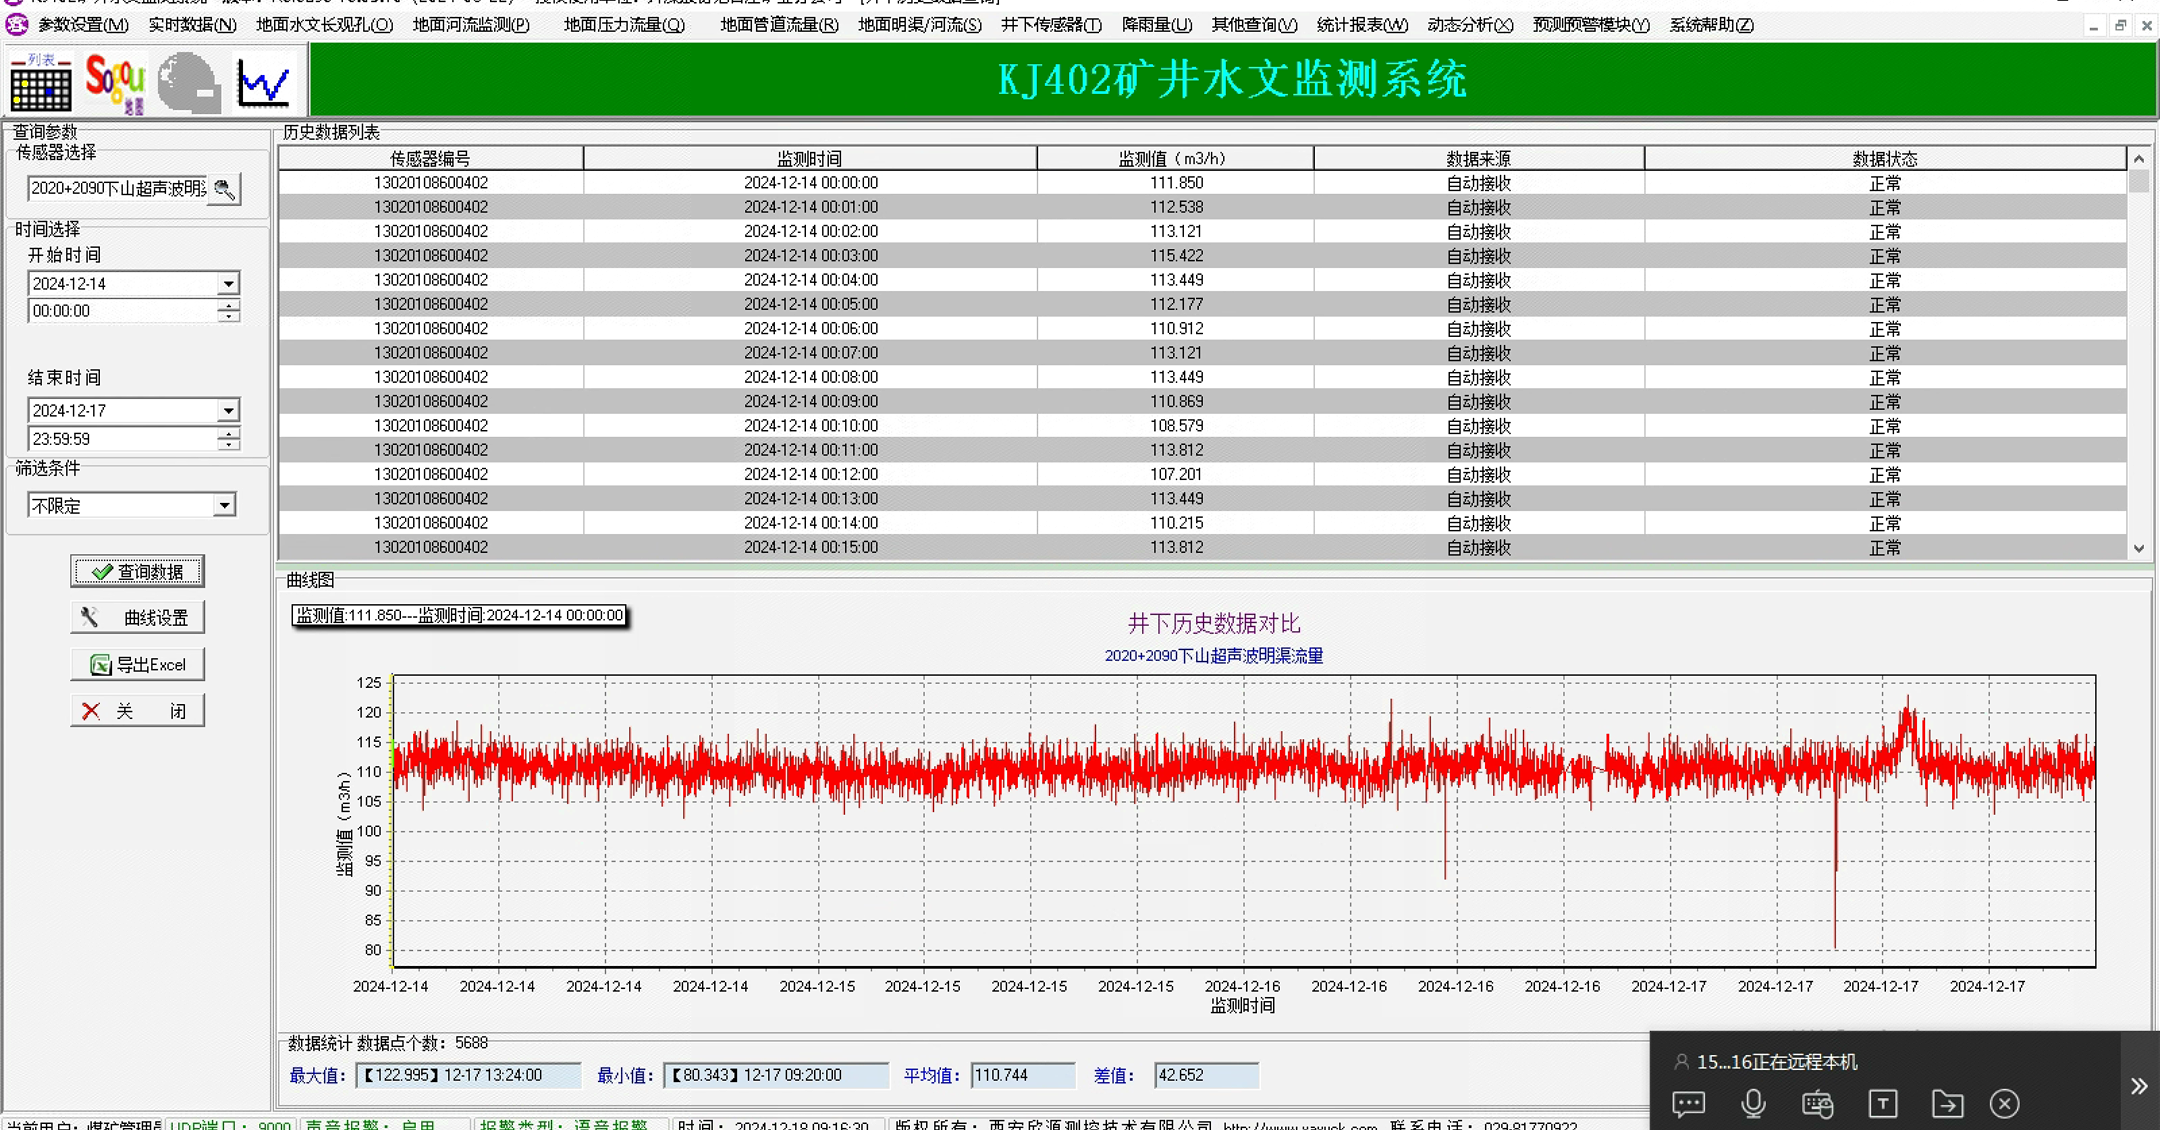Open the 参数设置(M) menu
2160x1130 pixels.
point(83,25)
